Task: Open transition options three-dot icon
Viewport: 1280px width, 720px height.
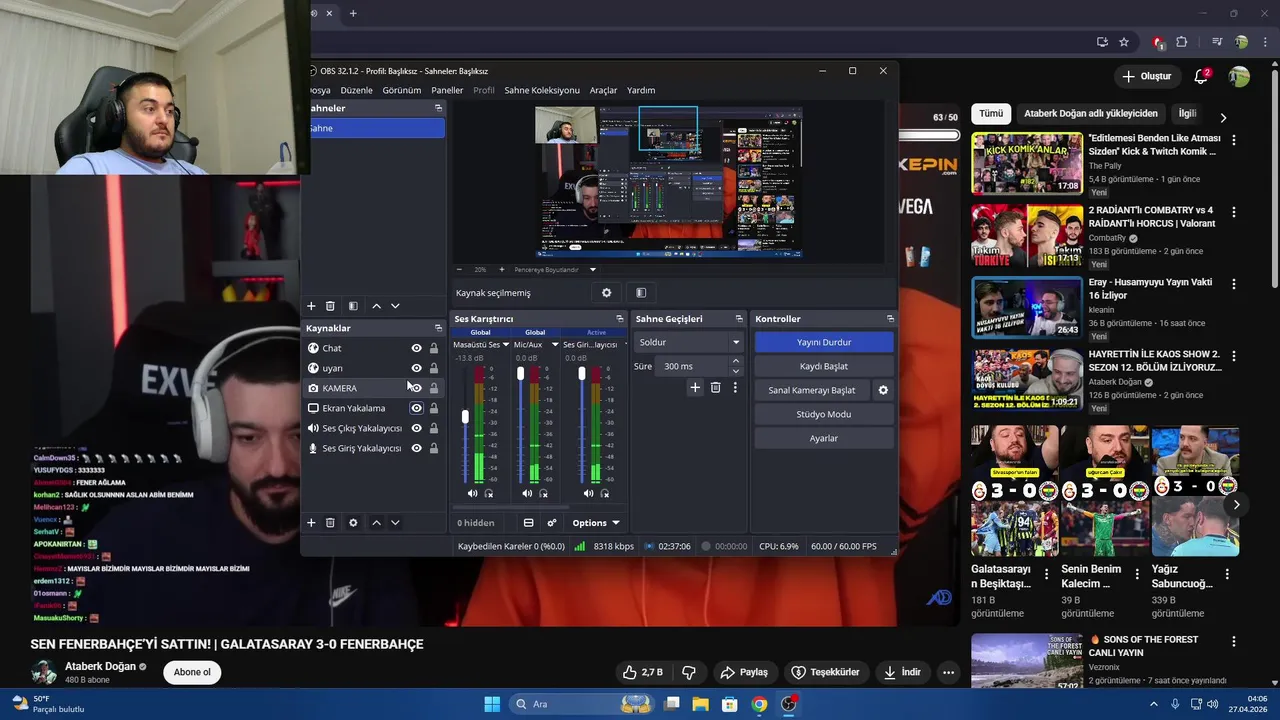Action: (735, 387)
